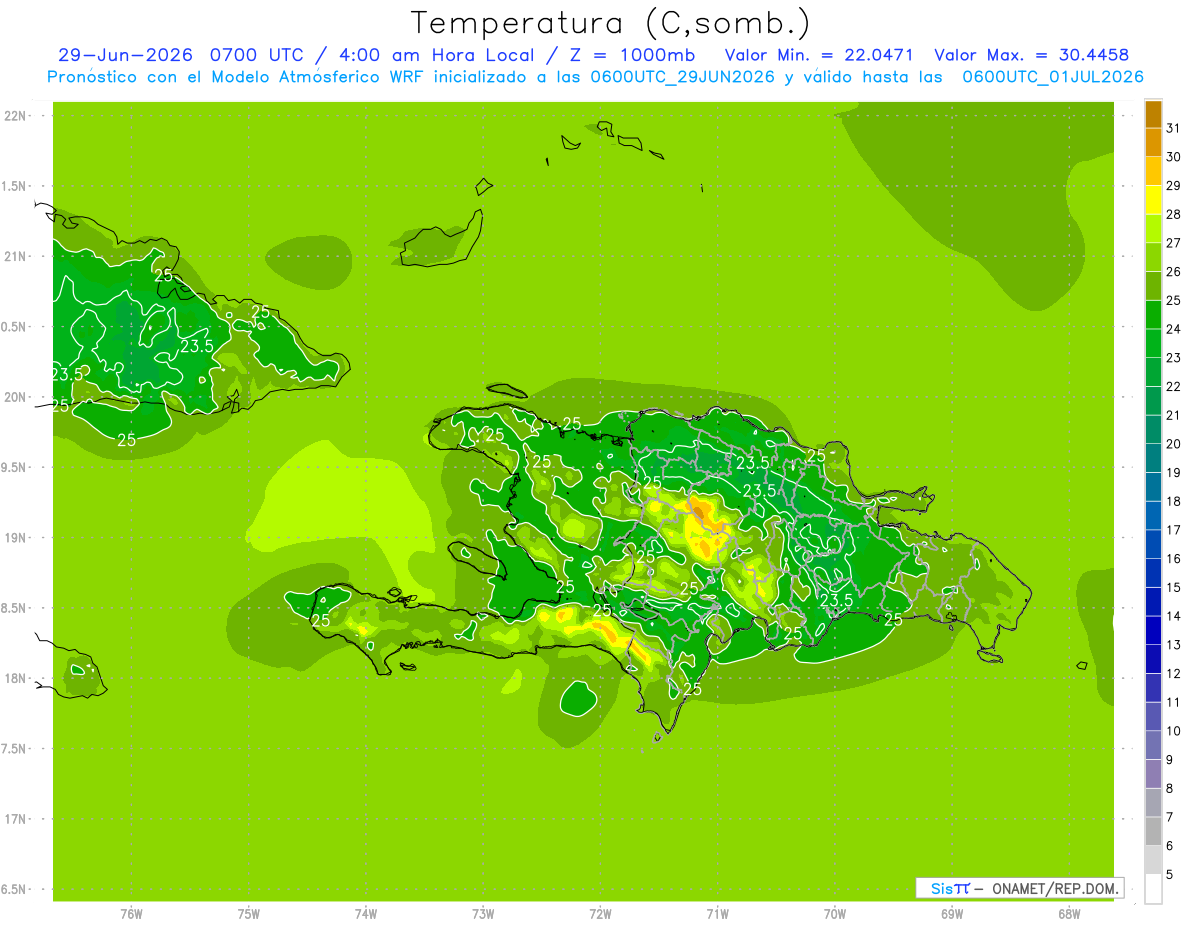Click the legend value 25

[x=1174, y=300]
